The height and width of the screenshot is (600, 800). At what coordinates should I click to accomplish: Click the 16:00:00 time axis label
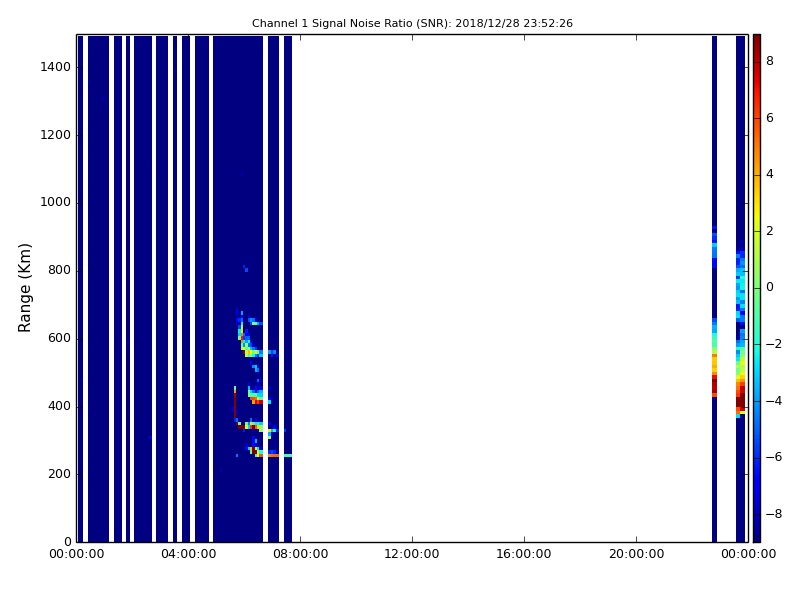coord(524,554)
